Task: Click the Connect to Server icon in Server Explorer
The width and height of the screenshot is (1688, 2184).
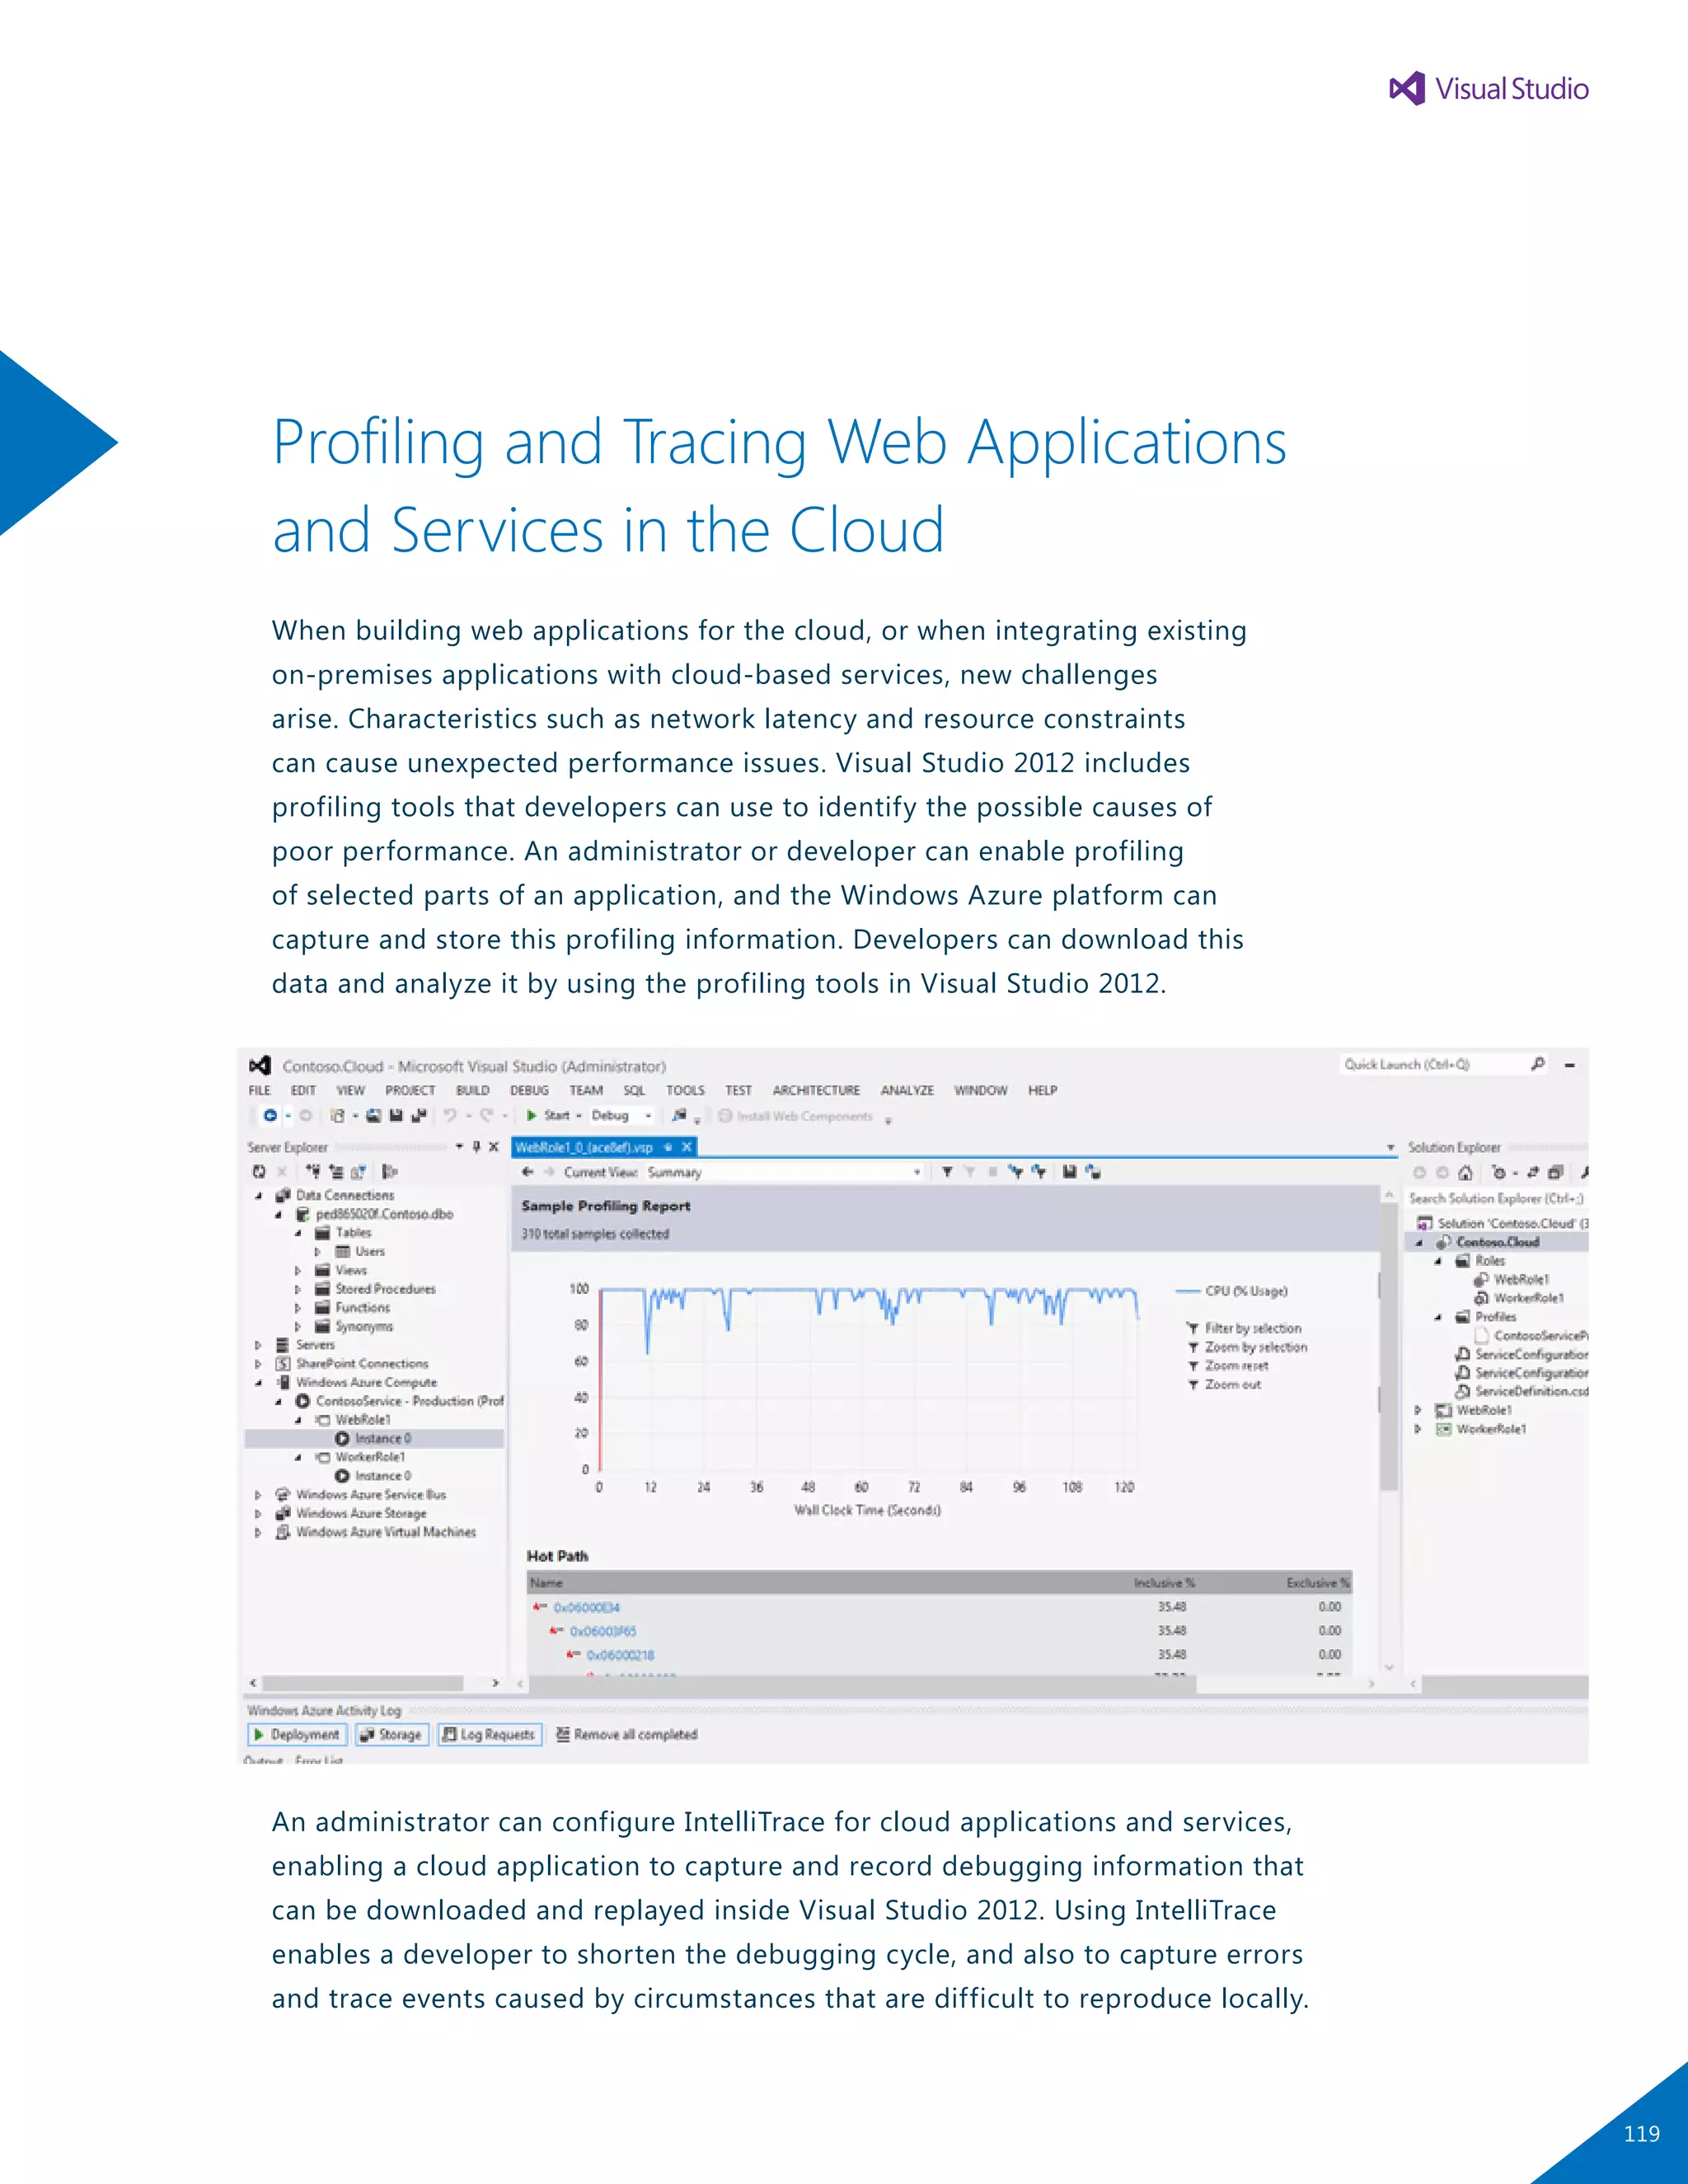Action: click(x=336, y=1172)
